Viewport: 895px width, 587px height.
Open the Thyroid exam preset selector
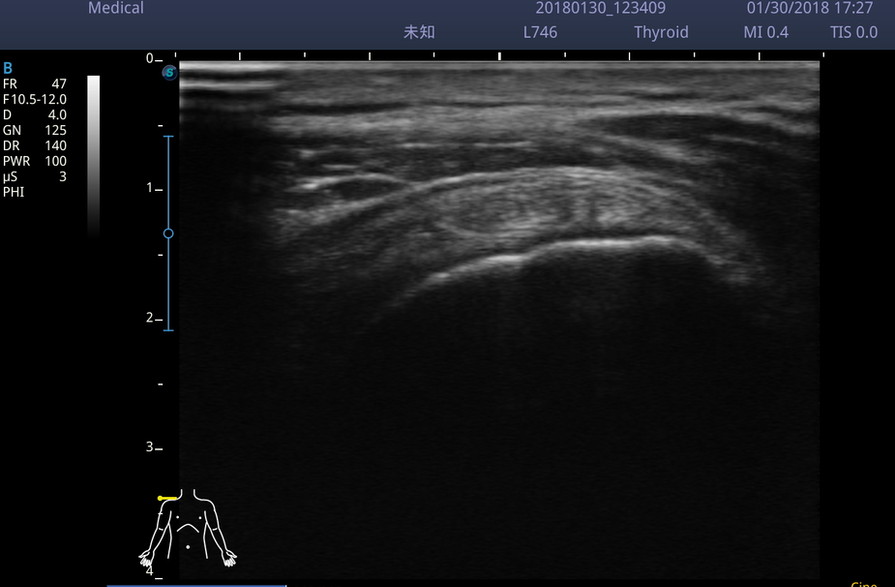pos(661,32)
